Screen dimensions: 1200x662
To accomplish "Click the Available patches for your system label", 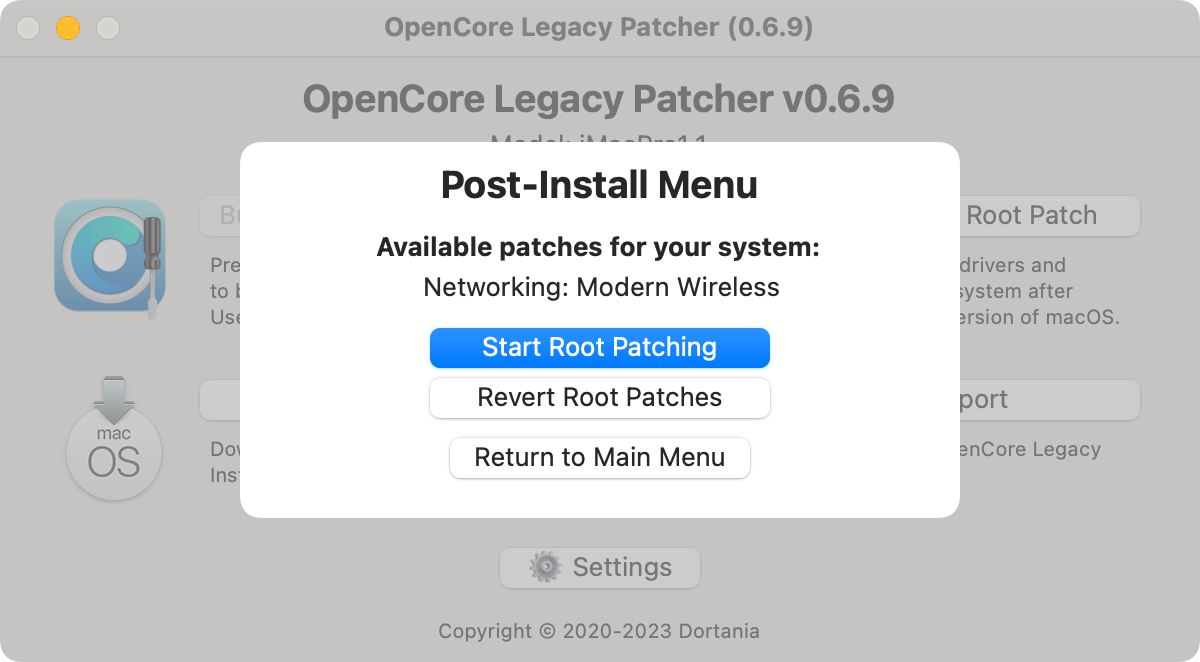I will click(x=598, y=248).
